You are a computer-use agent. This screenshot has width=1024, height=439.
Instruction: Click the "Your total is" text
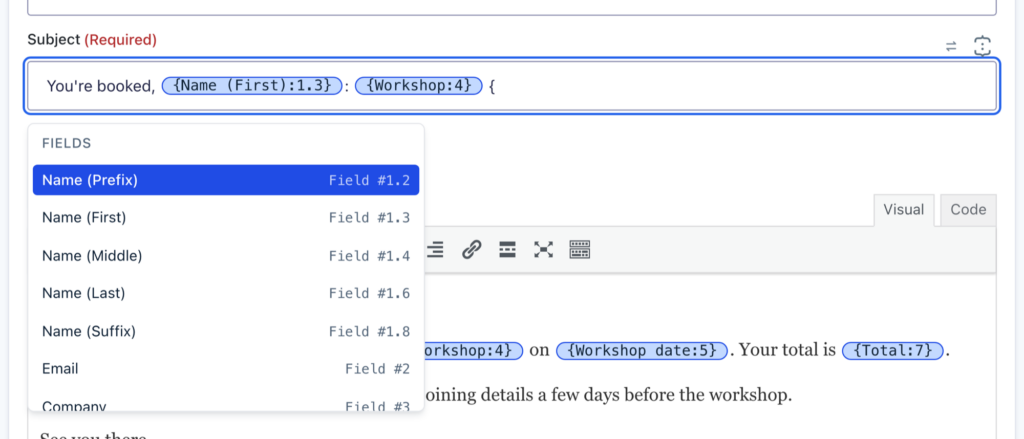788,350
